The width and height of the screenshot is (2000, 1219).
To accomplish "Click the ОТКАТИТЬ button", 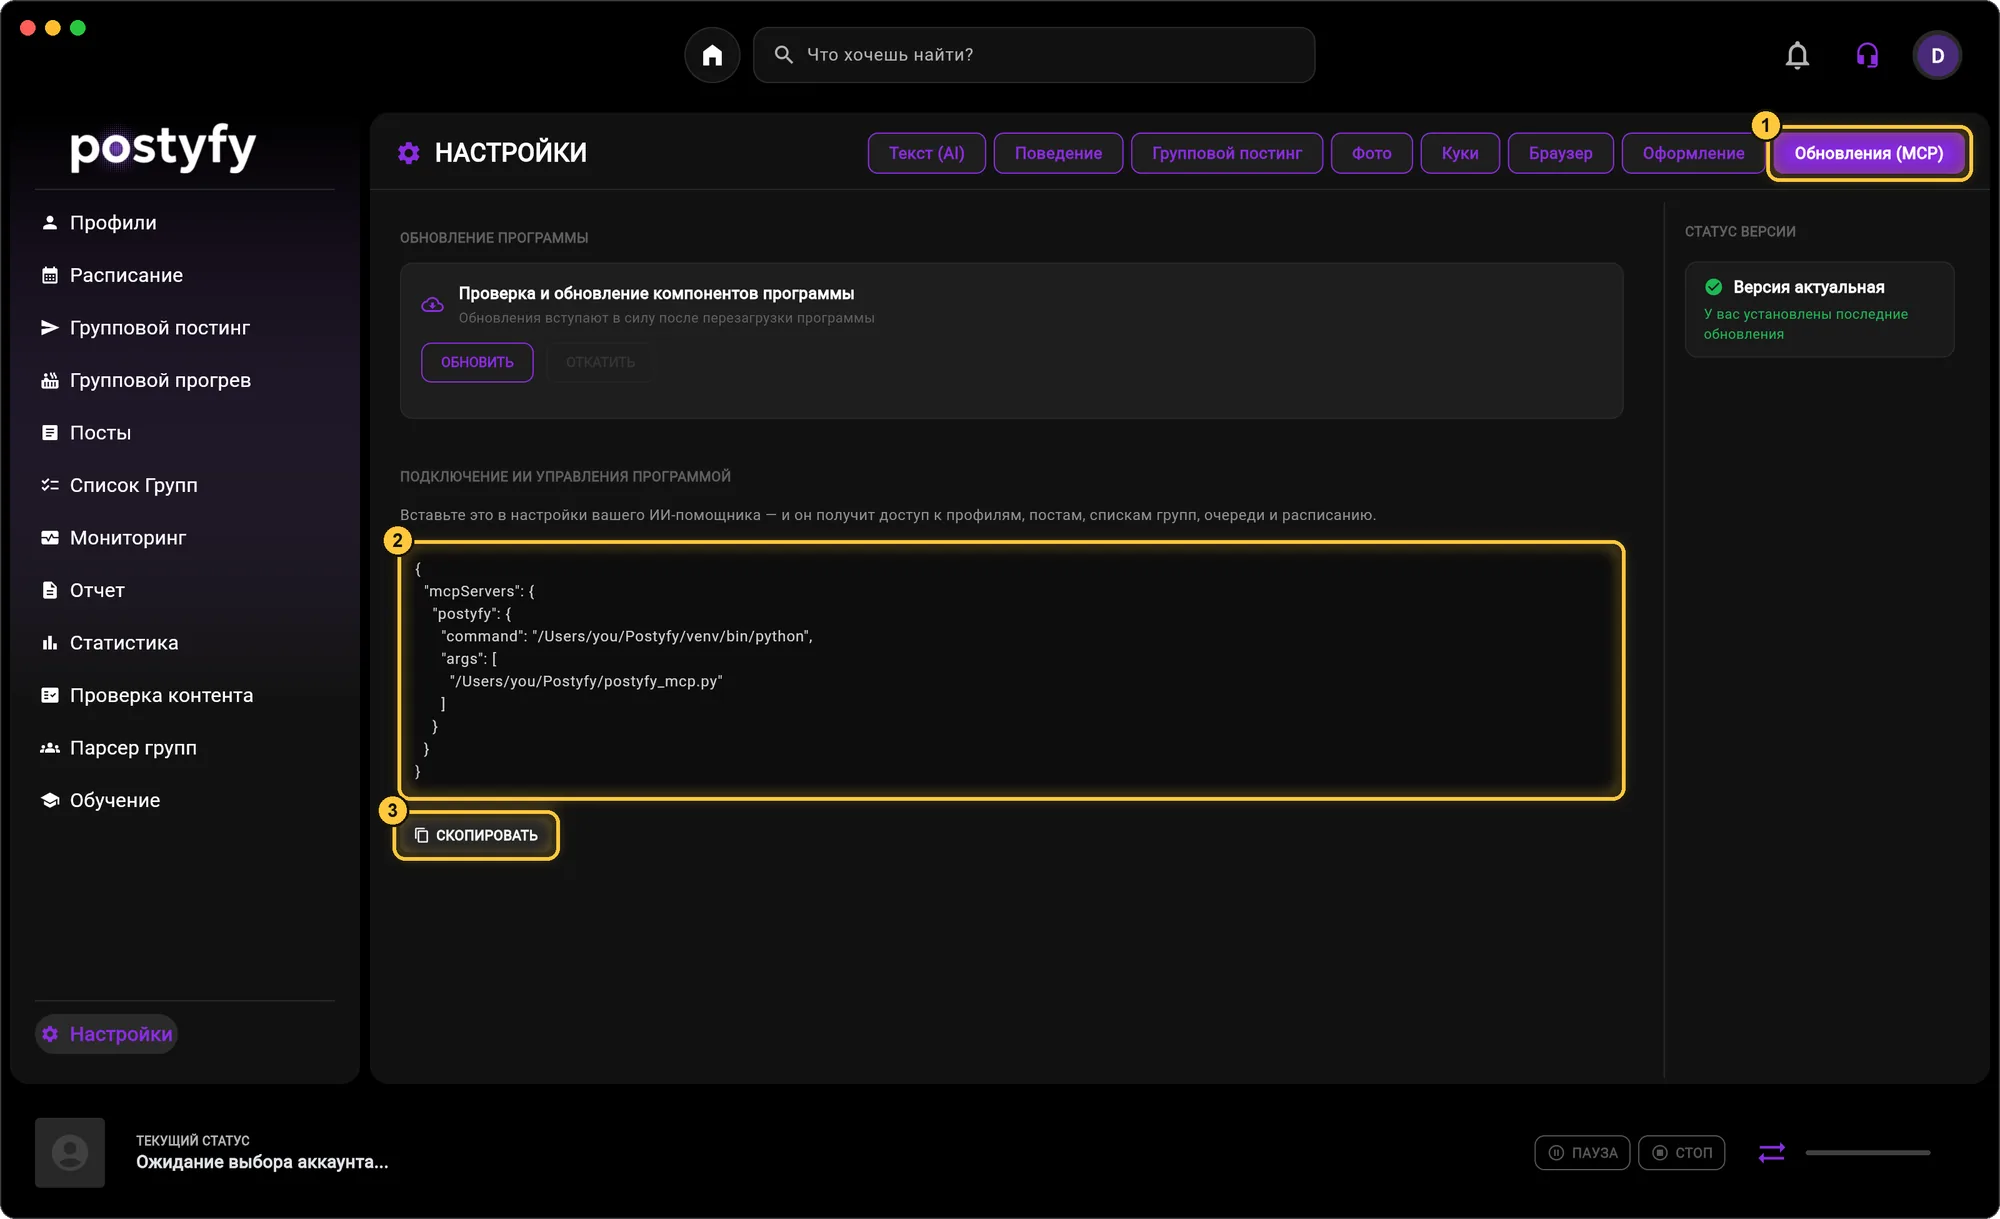I will pos(600,362).
